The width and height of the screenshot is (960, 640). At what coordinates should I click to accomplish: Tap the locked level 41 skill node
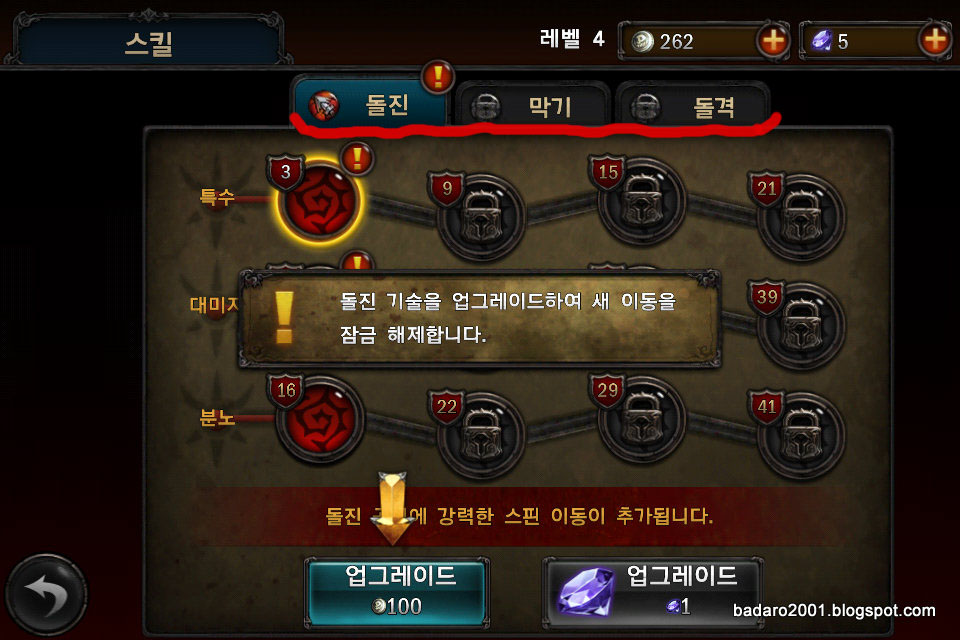tap(801, 435)
